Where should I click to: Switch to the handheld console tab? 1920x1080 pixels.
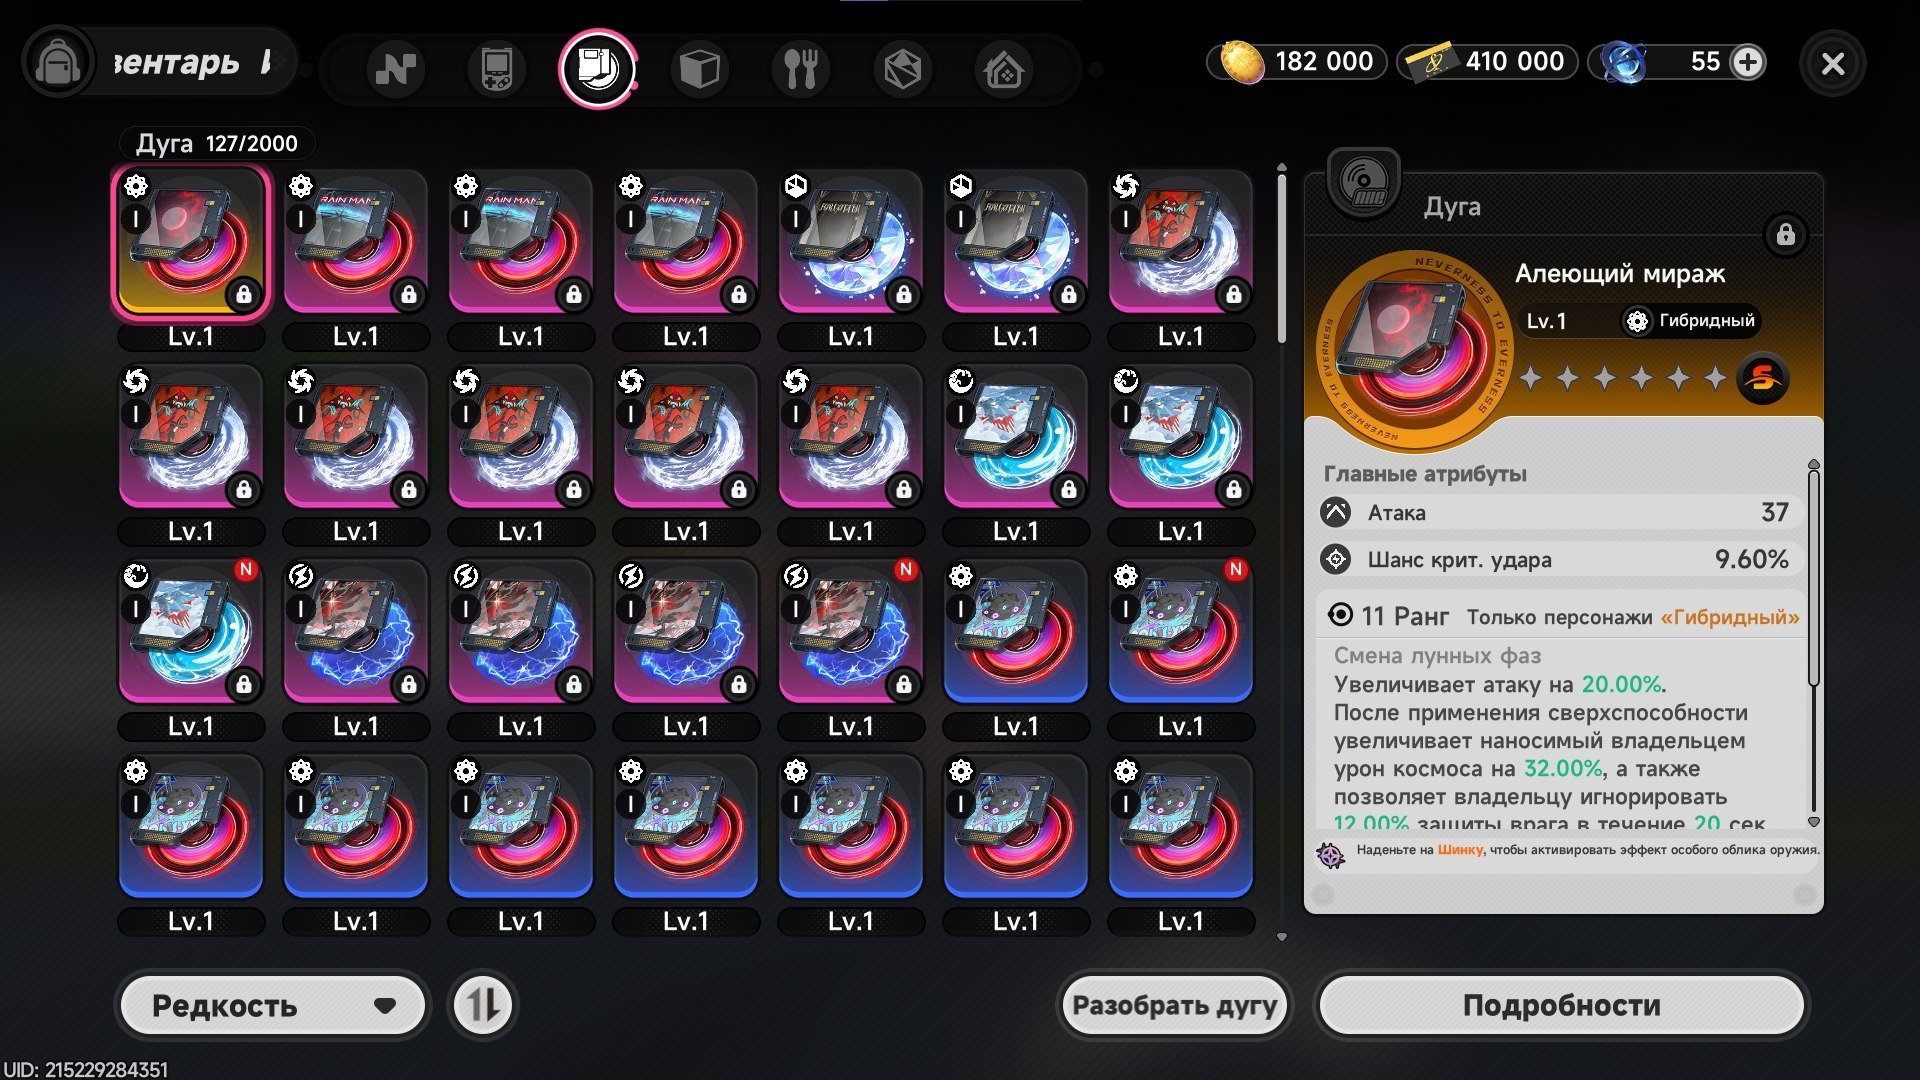(x=496, y=69)
